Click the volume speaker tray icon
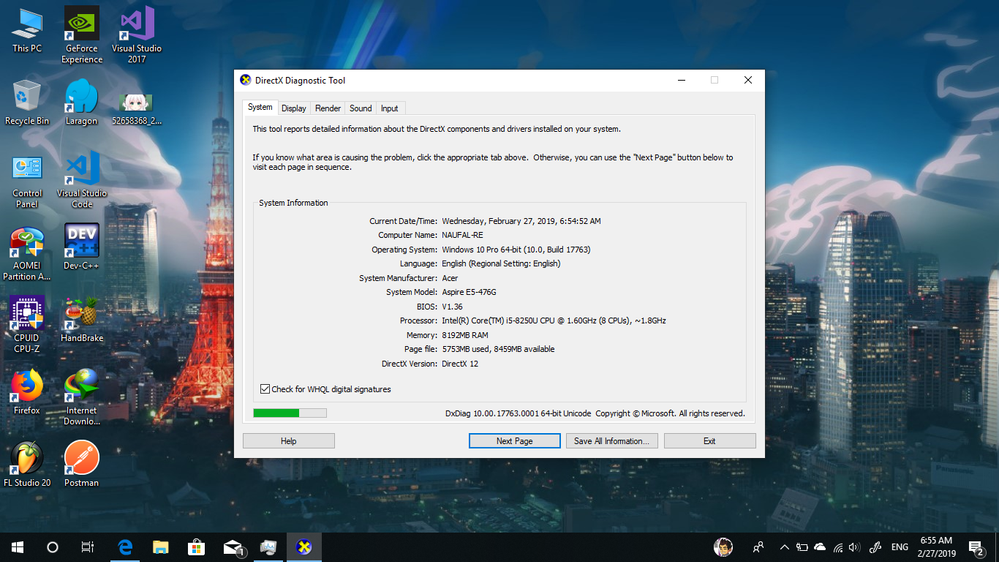The width and height of the screenshot is (999, 562). point(854,547)
